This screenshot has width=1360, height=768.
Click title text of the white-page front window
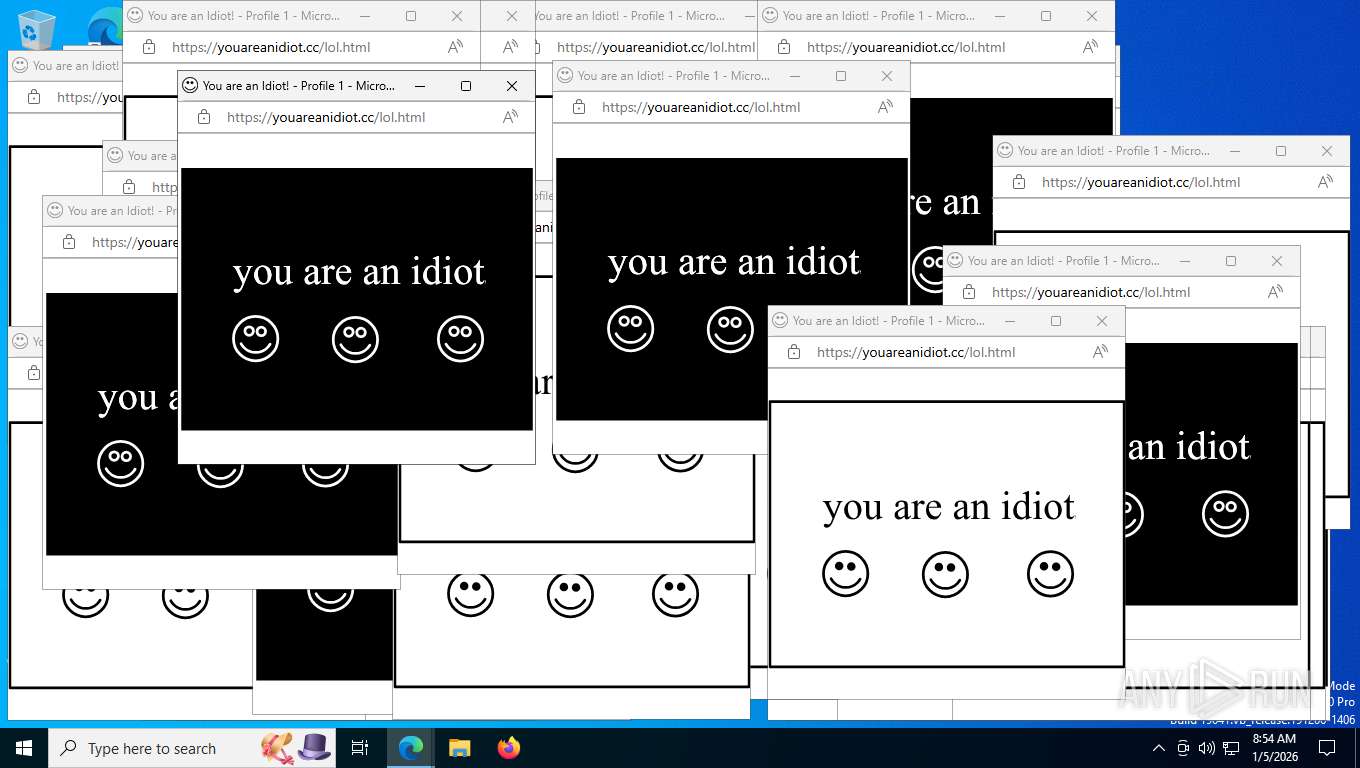(x=889, y=321)
